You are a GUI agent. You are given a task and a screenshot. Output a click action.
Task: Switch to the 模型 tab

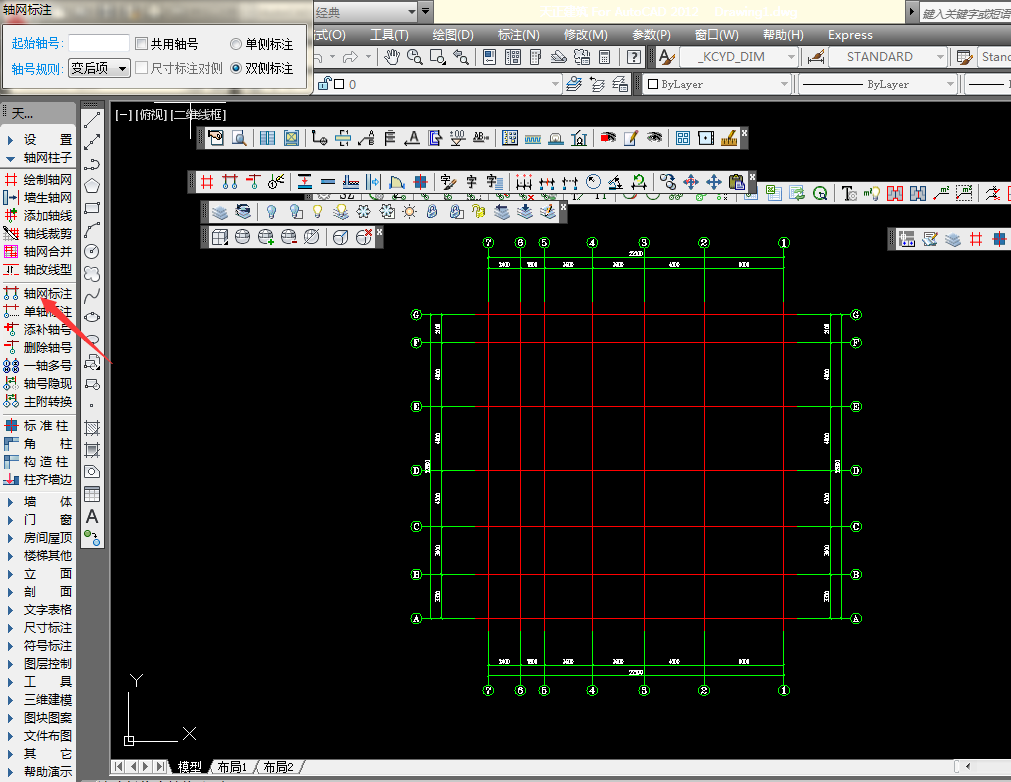(189, 767)
